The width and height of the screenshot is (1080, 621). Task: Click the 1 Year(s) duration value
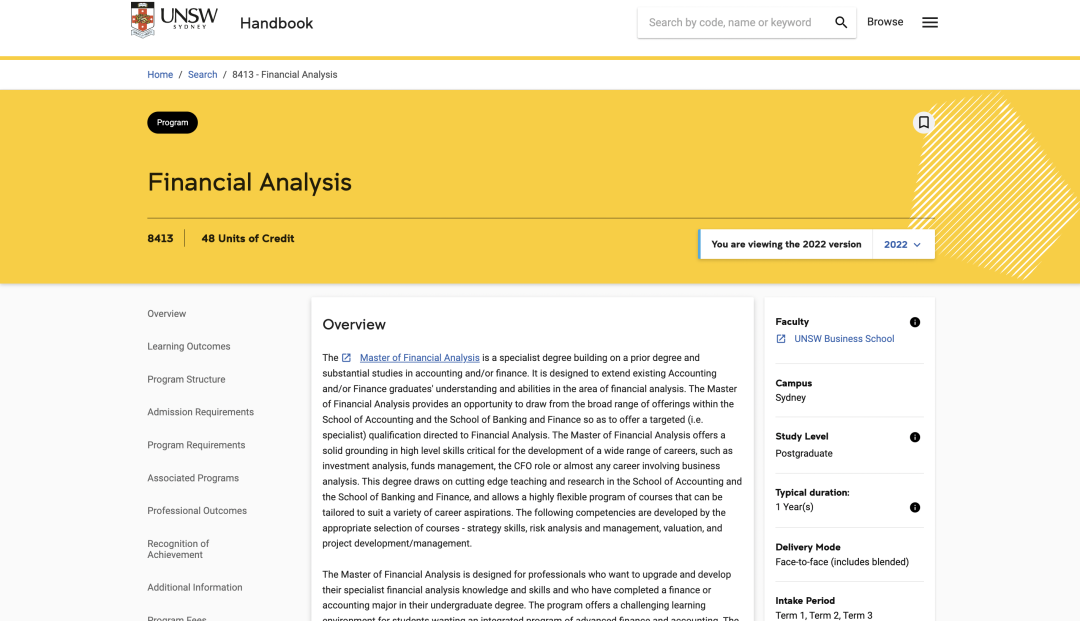click(794, 507)
